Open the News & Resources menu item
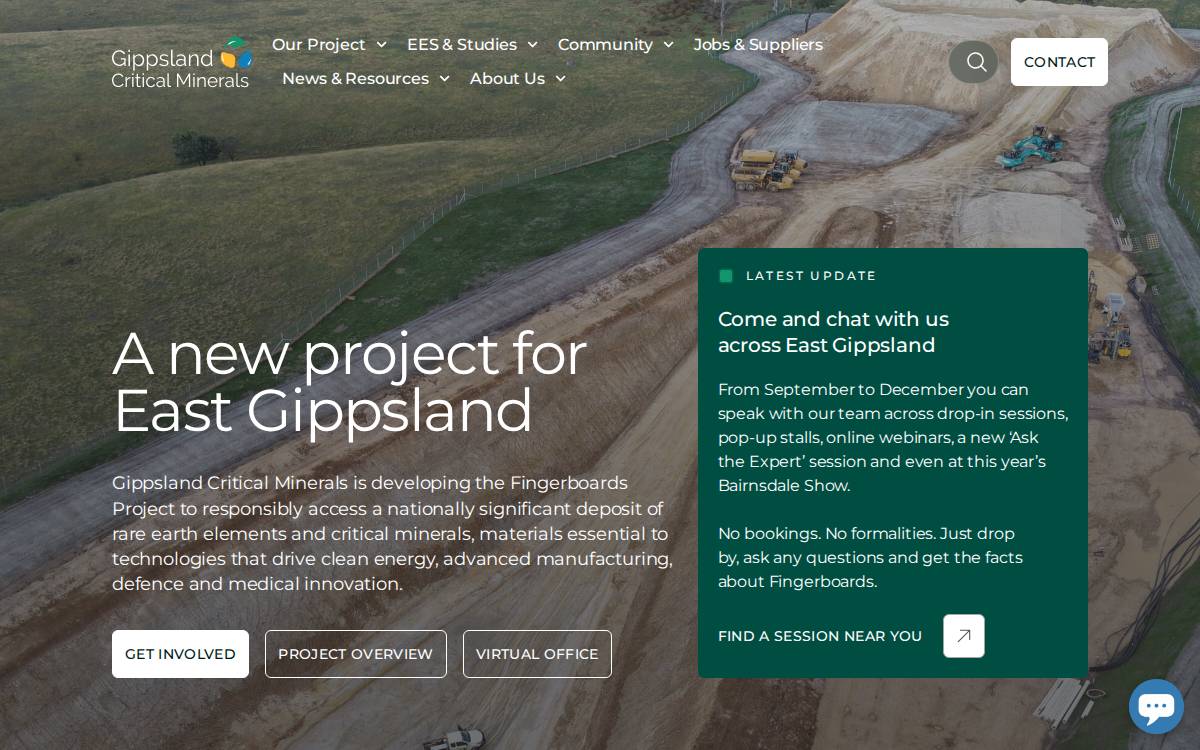This screenshot has height=750, width=1200. point(355,79)
